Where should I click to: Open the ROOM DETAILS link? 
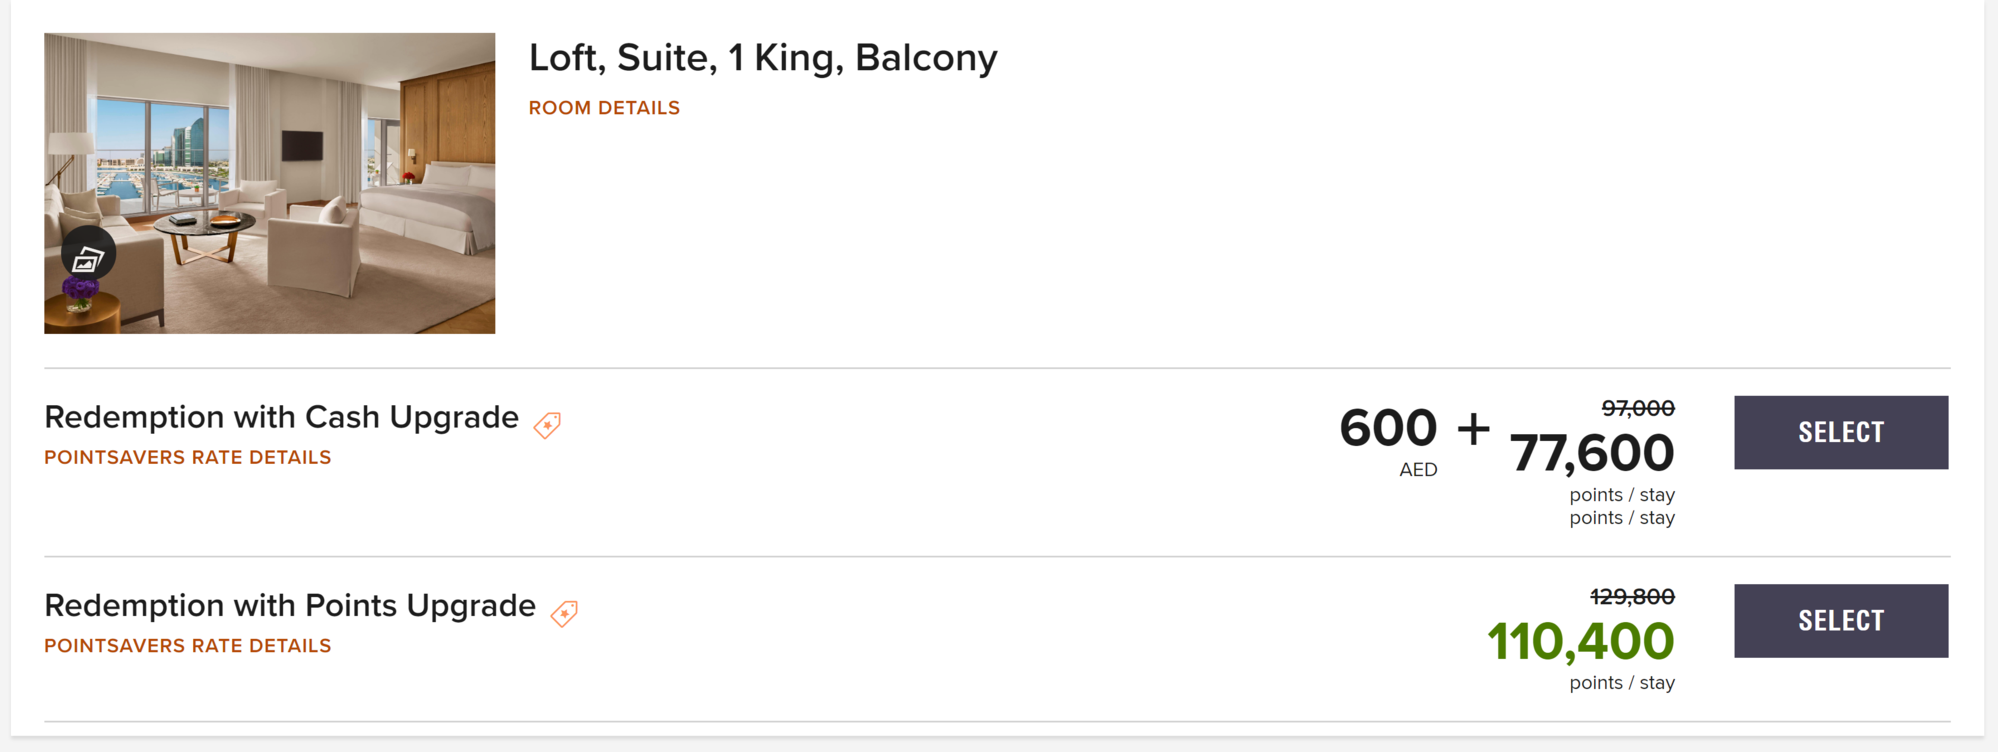pos(604,108)
